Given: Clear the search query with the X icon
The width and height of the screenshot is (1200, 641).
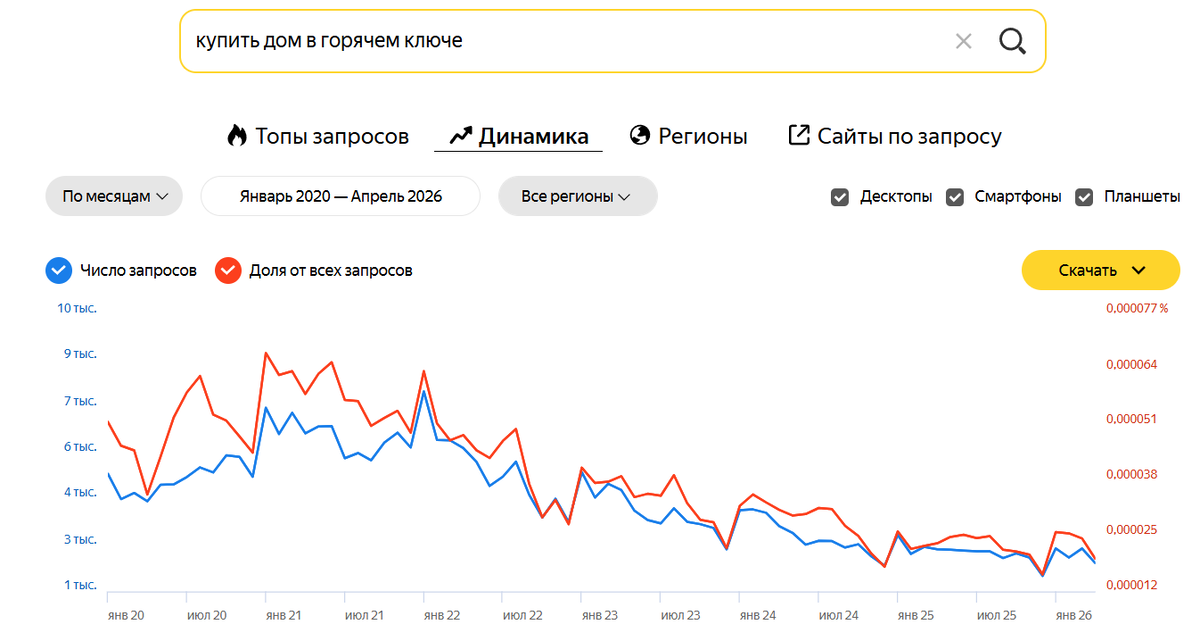Looking at the screenshot, I should tap(963, 41).
